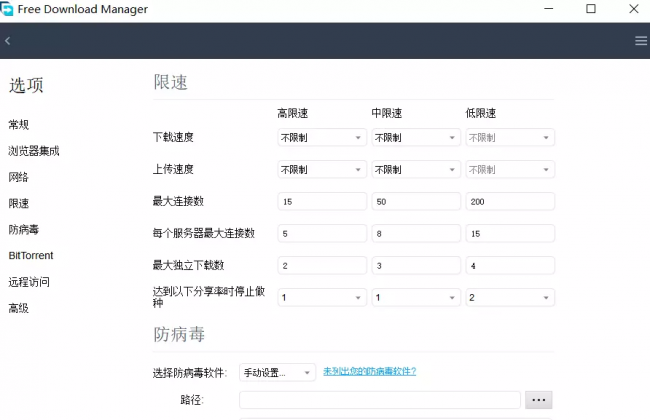
Task: Expand 上传速度 低限速 dropdown
Action: pos(510,169)
